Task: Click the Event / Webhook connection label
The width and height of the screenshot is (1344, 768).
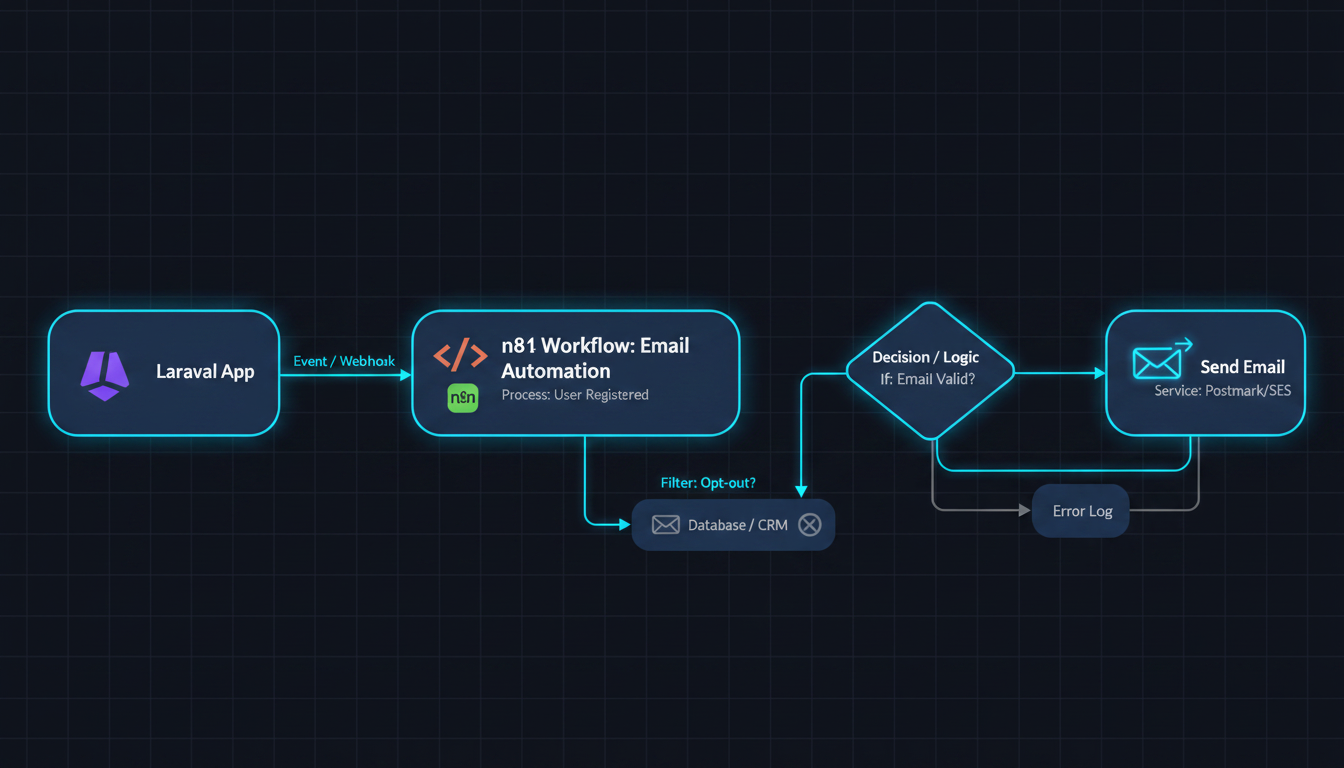Action: coord(344,361)
